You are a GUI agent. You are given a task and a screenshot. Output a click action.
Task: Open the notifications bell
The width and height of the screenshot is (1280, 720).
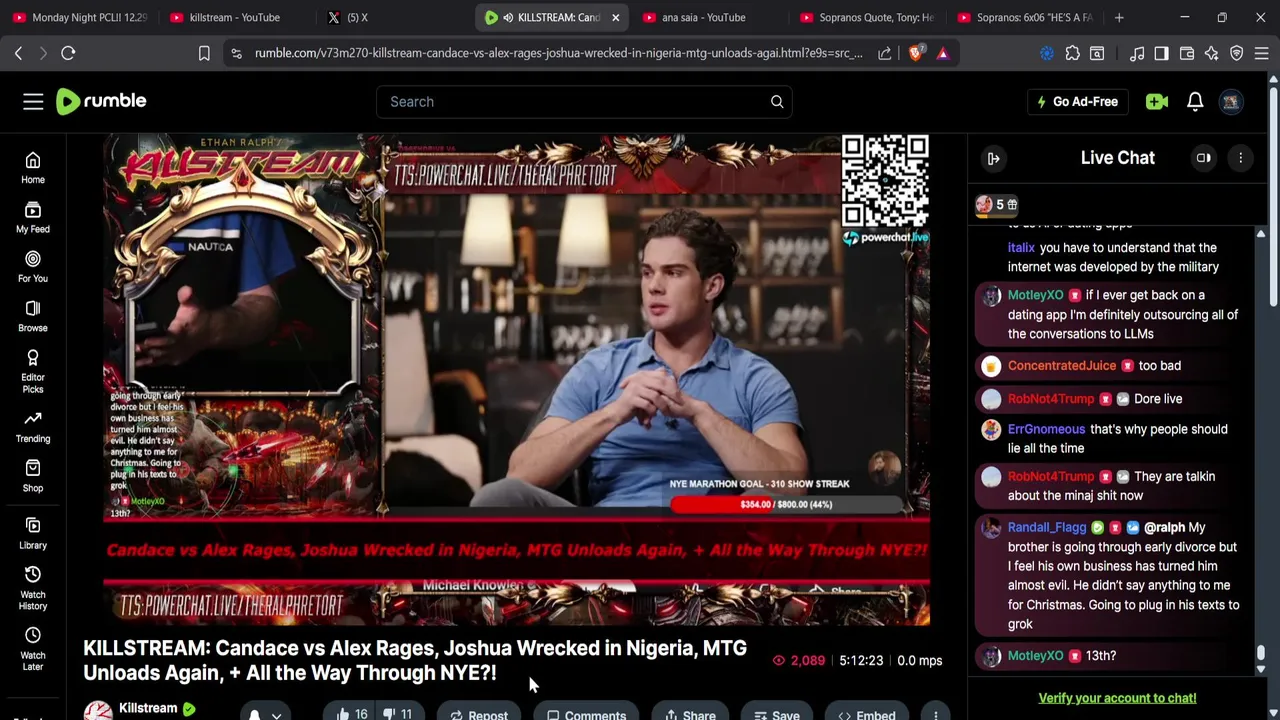coord(1195,101)
